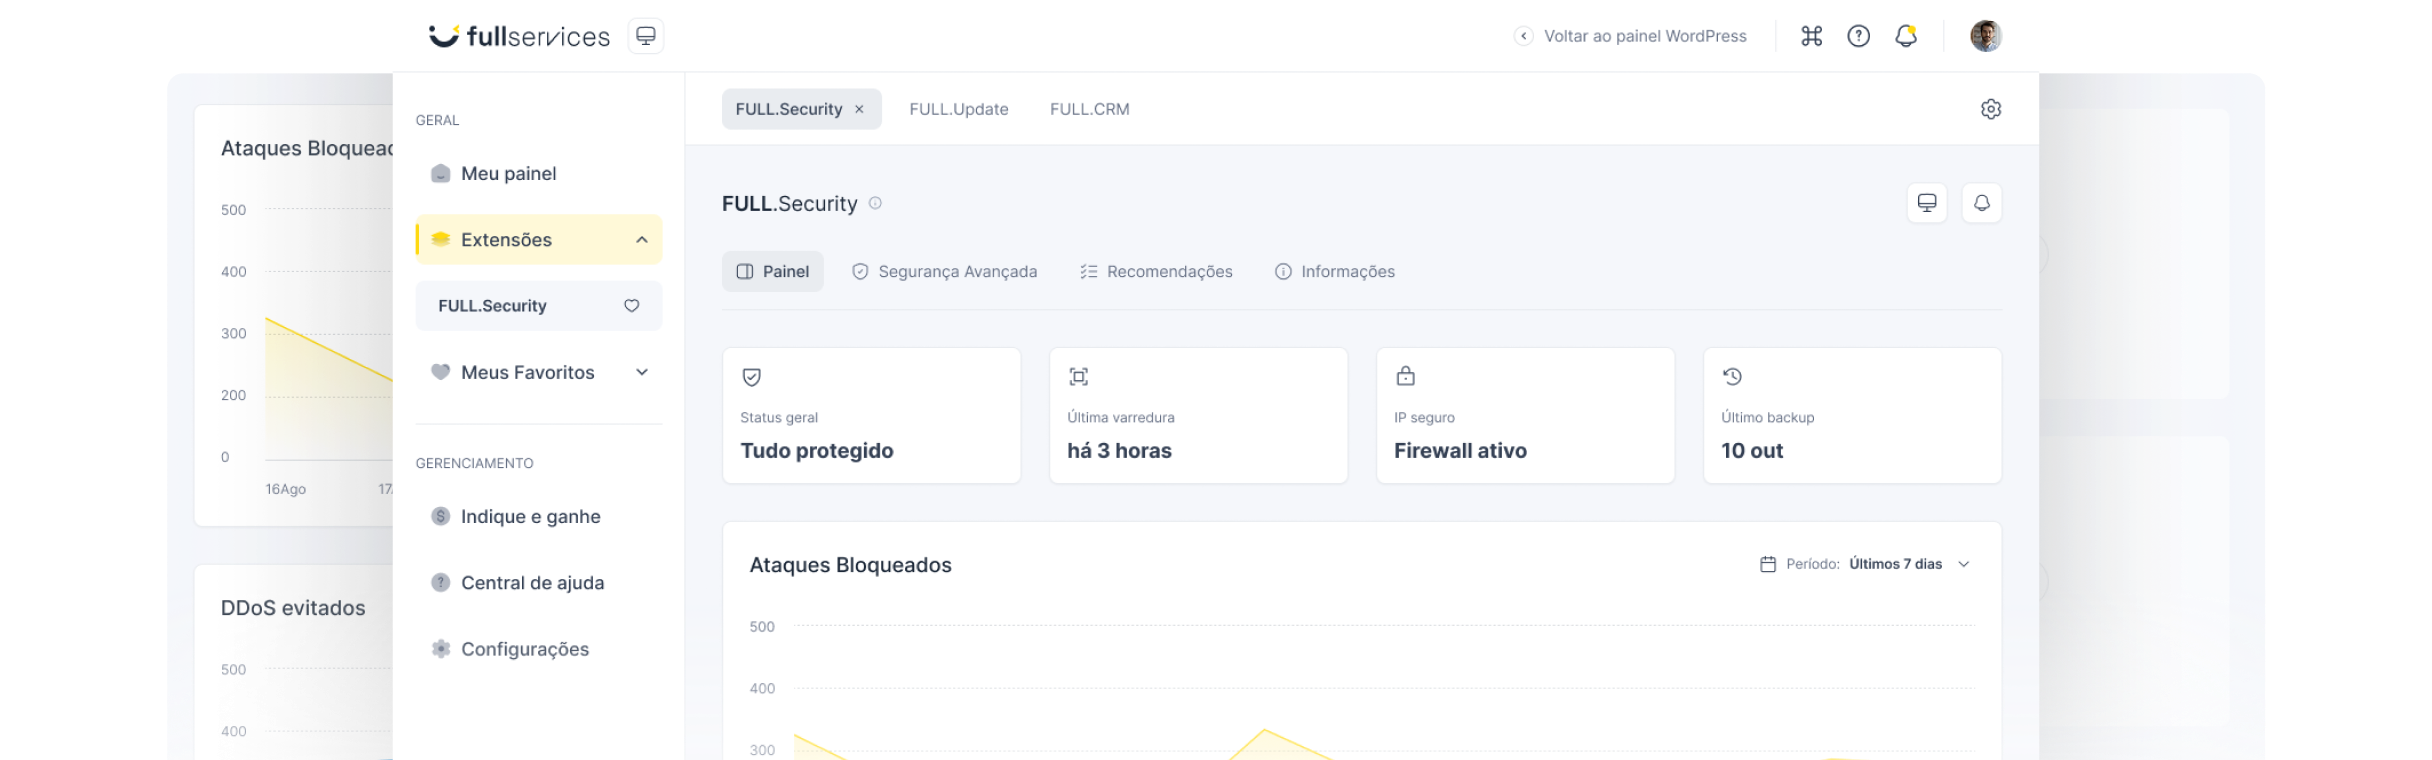Open the command shortcuts icon in header

[x=1811, y=36]
